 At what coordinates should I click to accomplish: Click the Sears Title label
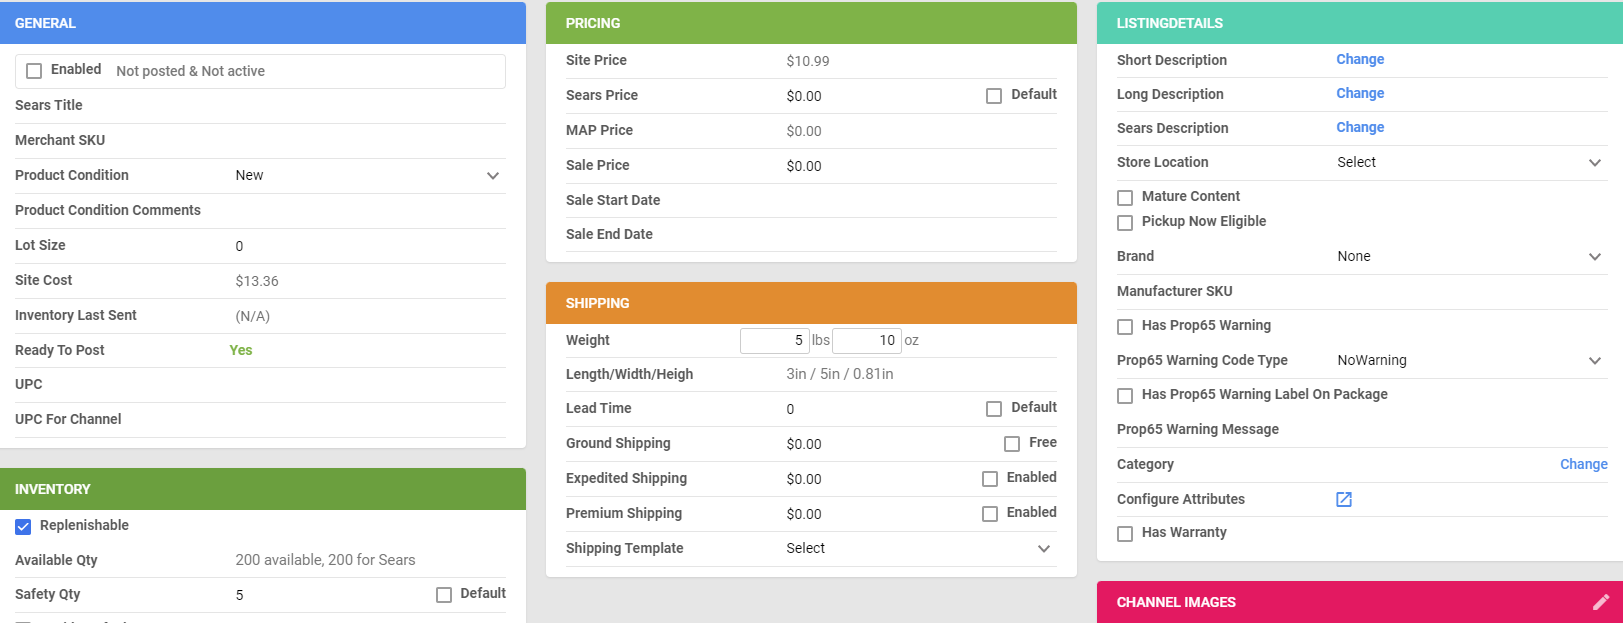point(49,105)
